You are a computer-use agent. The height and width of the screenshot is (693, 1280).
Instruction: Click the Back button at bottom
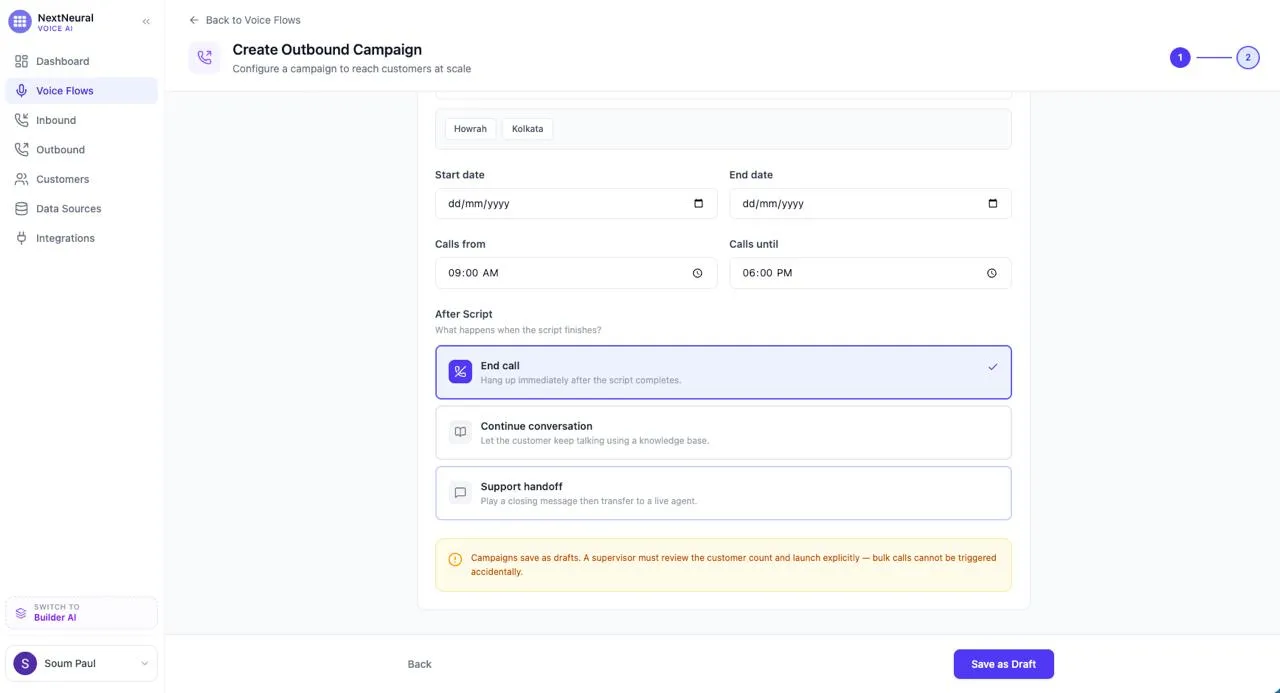[x=420, y=664]
